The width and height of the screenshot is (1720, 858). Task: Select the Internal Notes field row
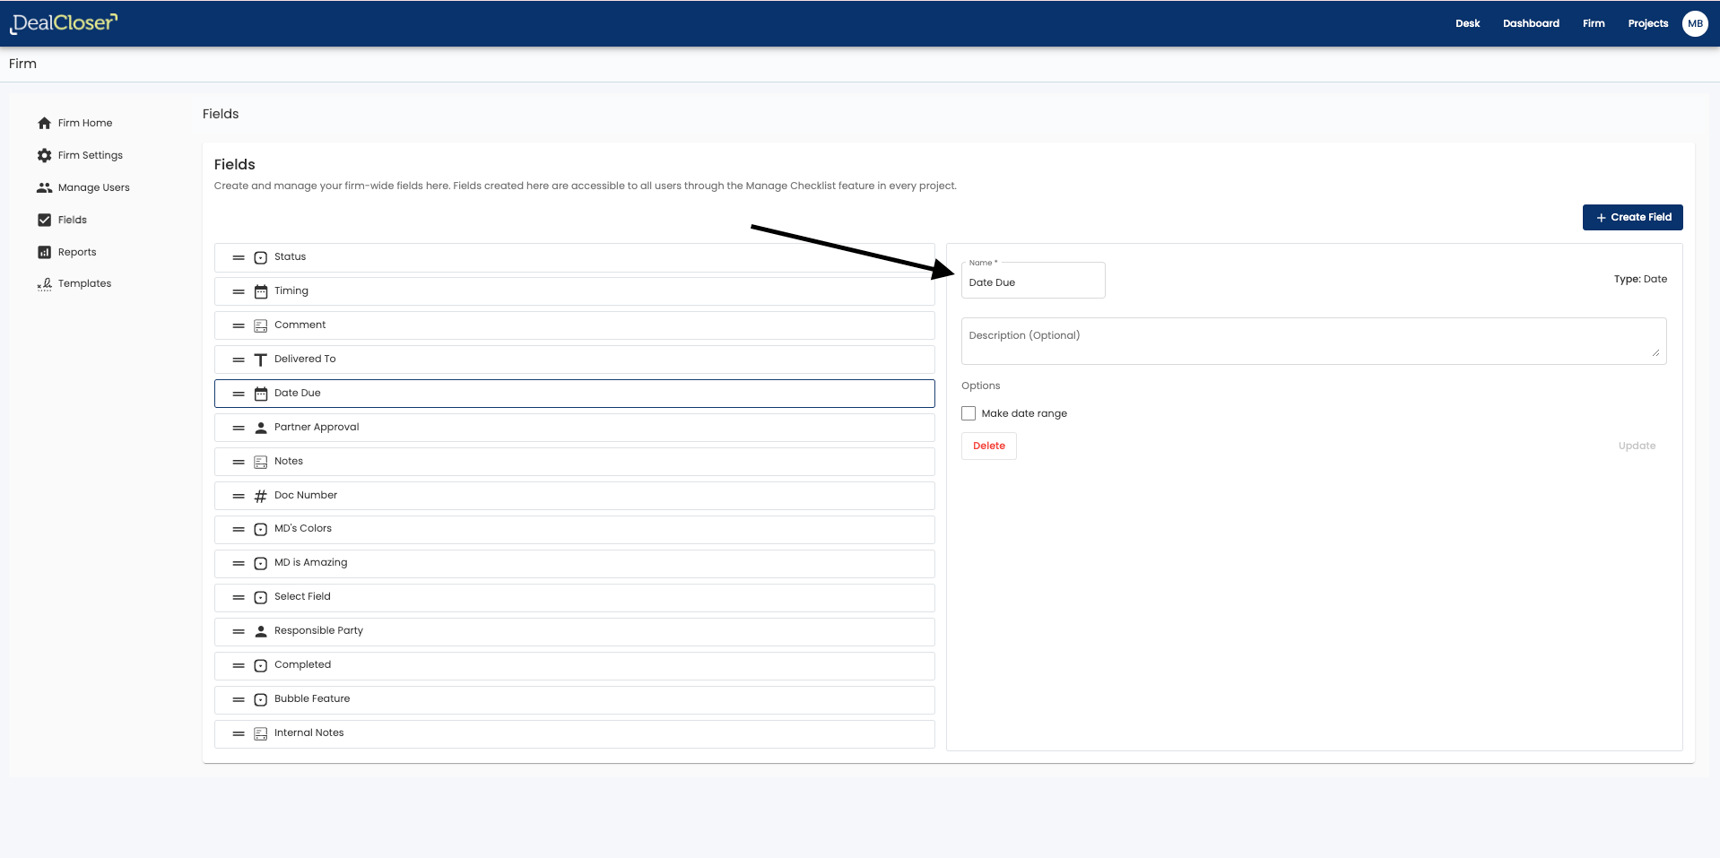(574, 733)
